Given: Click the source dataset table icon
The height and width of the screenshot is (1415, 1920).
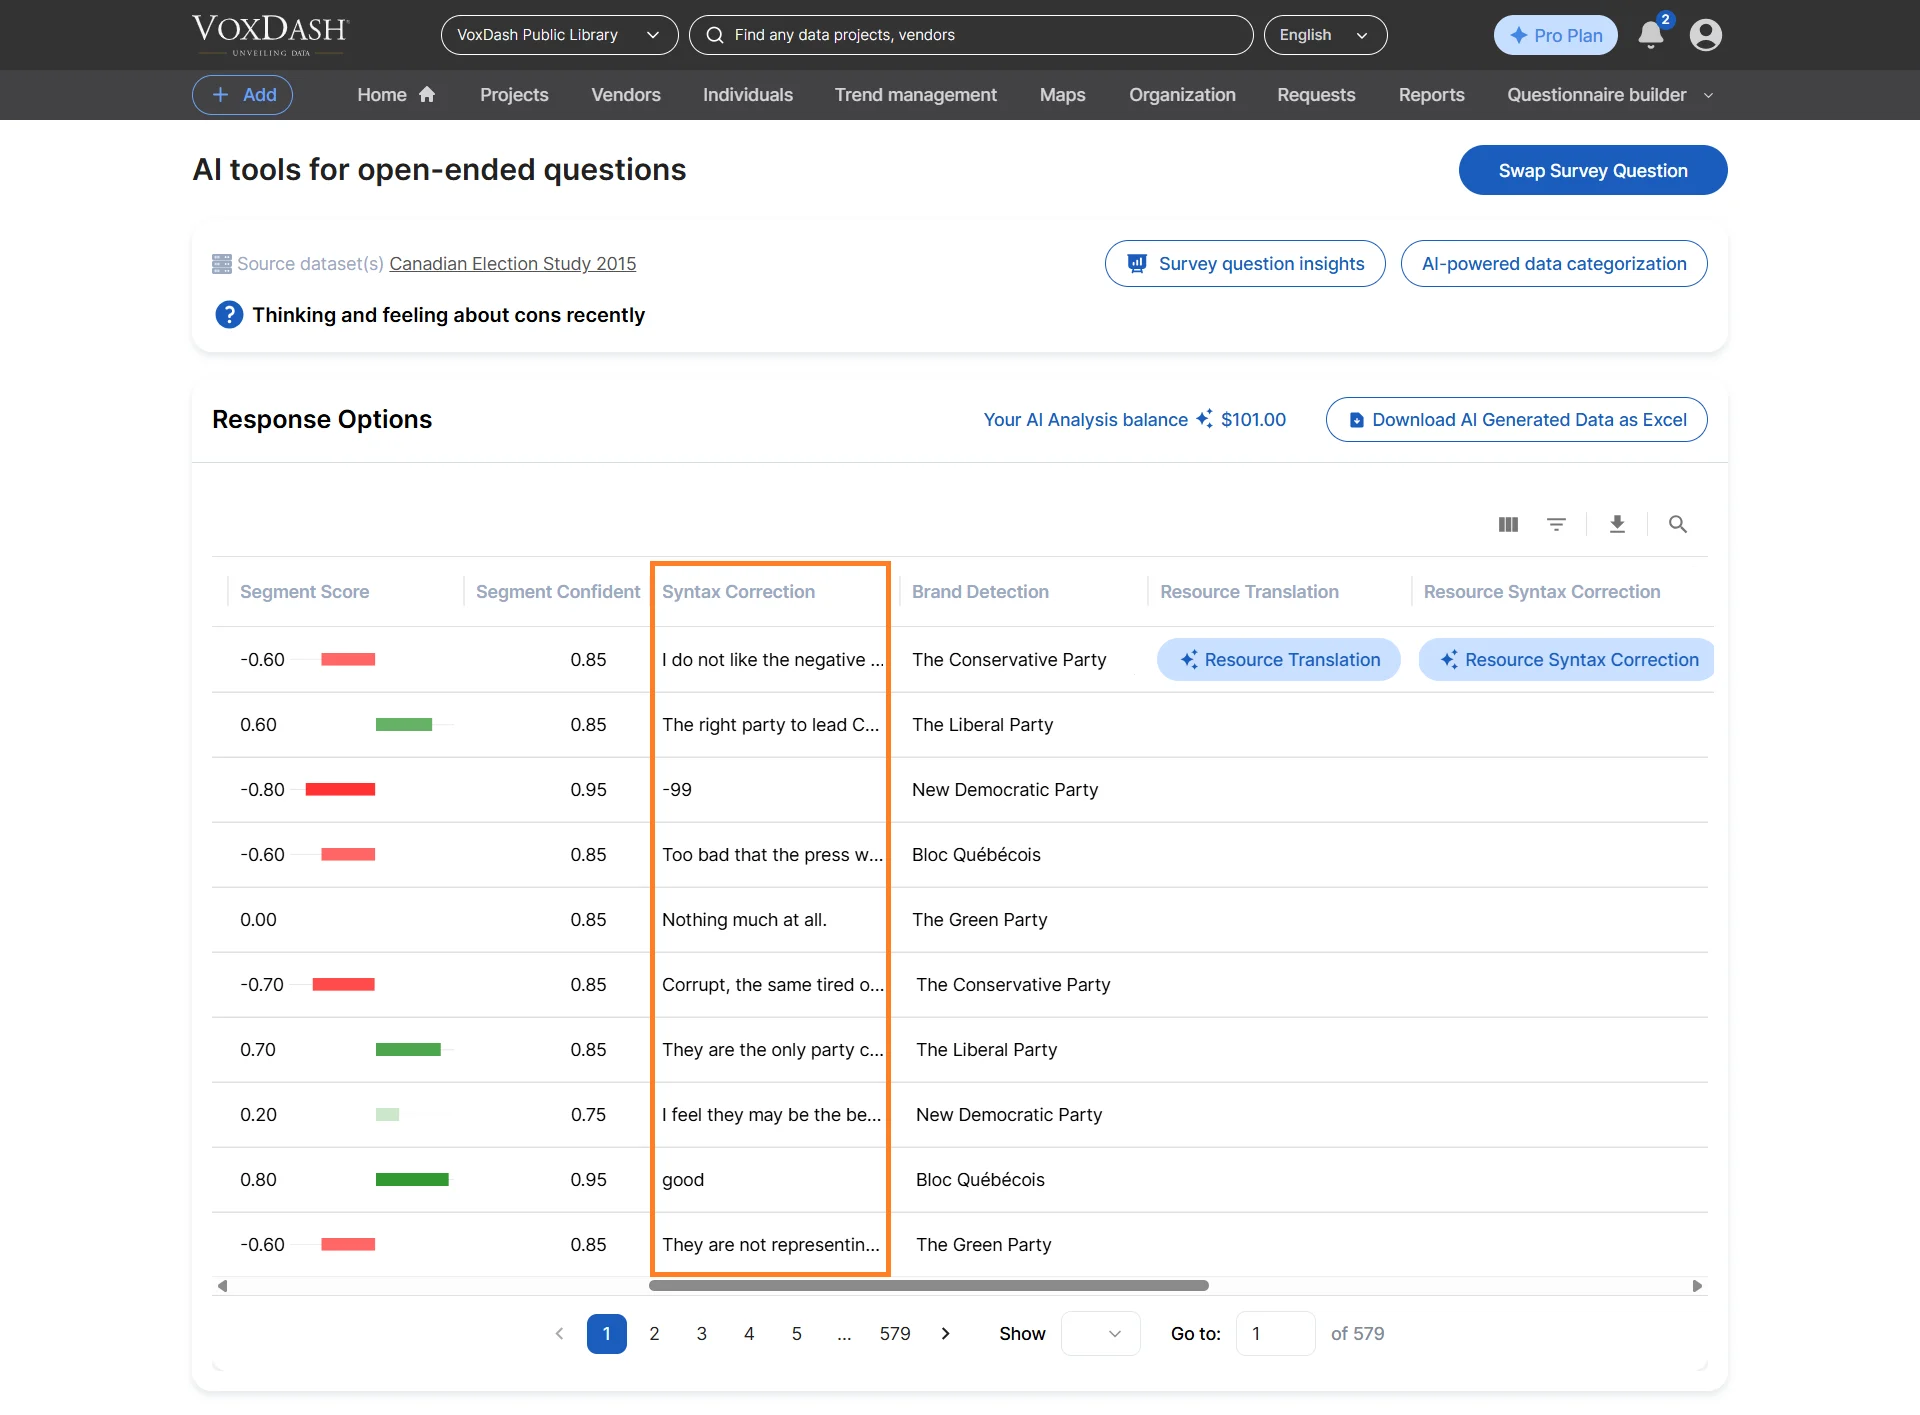Looking at the screenshot, I should point(222,264).
